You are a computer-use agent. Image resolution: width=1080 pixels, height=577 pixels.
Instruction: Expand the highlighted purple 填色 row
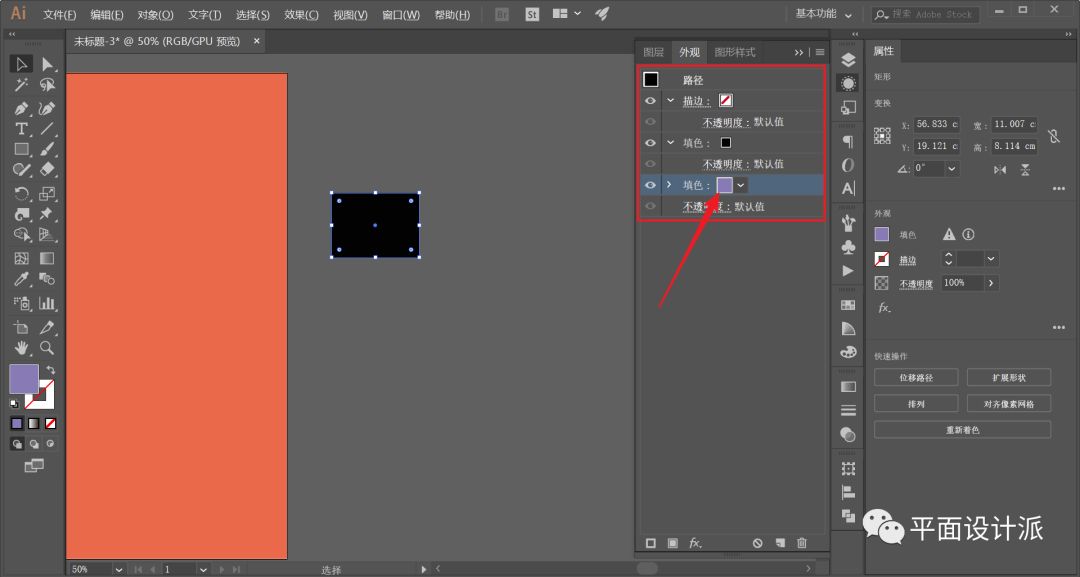tap(670, 185)
